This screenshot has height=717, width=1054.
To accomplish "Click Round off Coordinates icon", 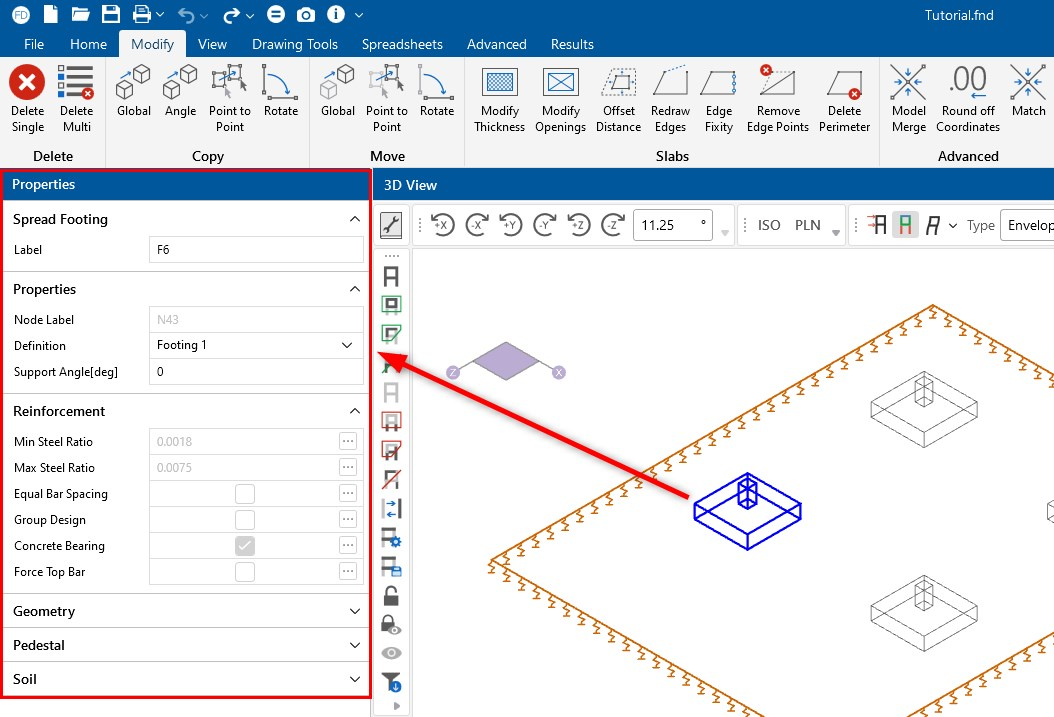I will (967, 81).
